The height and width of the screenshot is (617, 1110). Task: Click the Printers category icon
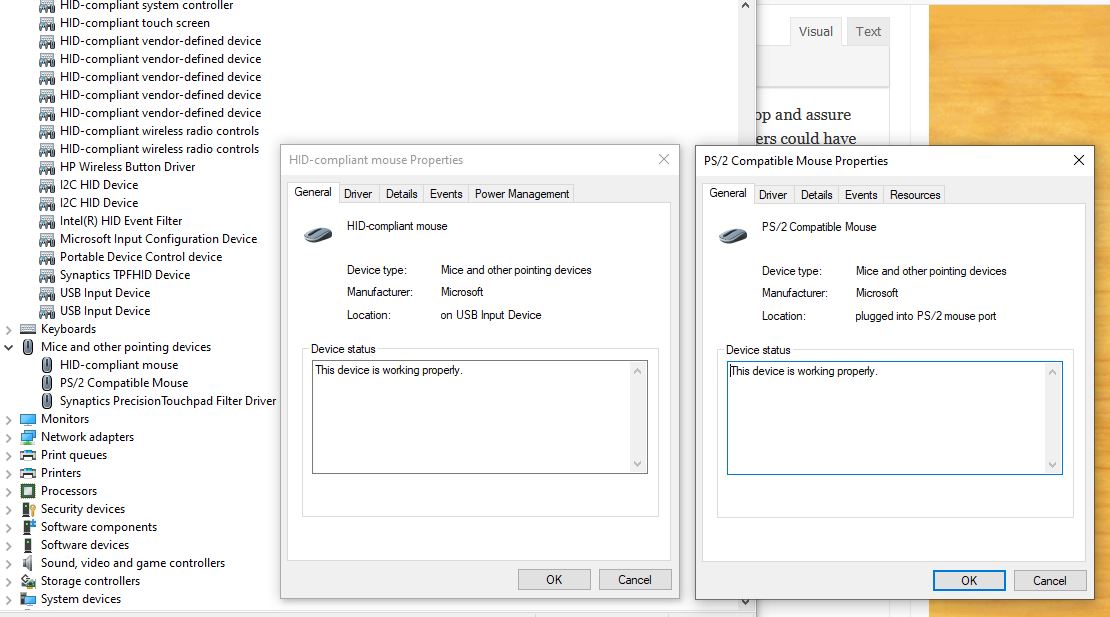point(28,473)
